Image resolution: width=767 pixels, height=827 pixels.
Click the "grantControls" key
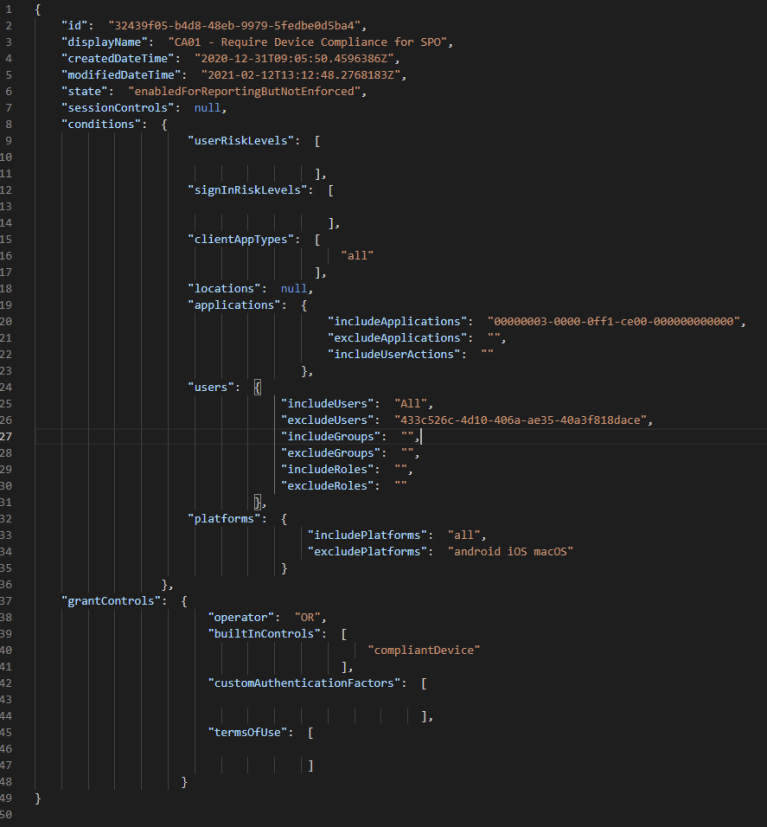coord(110,601)
